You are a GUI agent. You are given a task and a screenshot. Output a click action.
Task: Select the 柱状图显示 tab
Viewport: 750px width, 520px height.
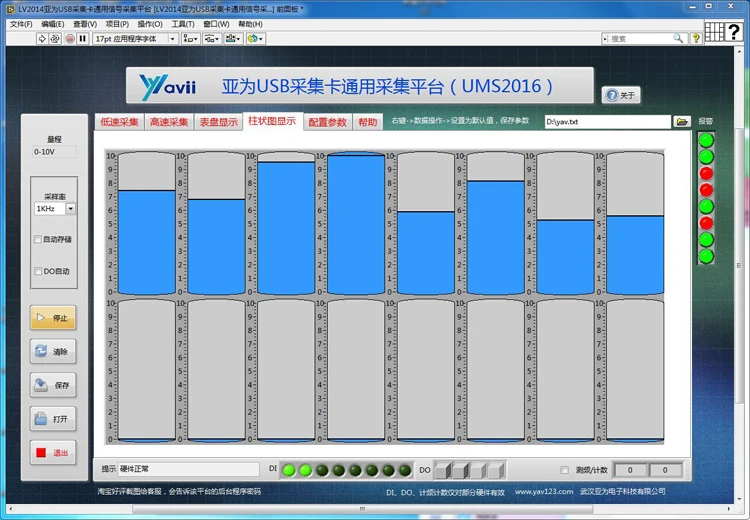[x=272, y=122]
